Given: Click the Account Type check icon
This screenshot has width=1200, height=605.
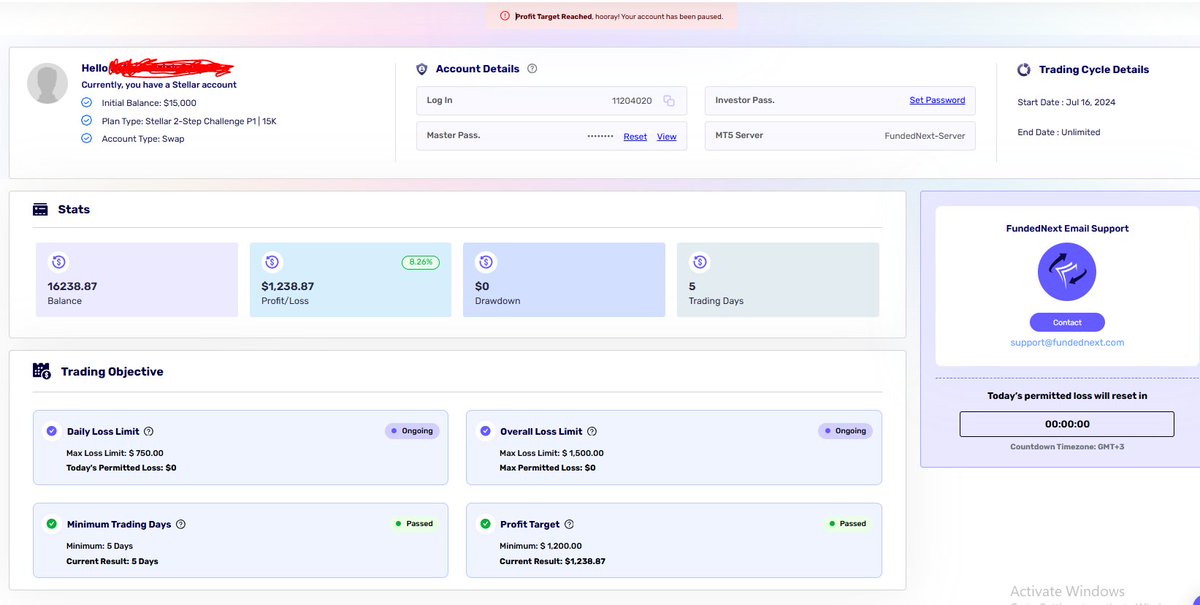Looking at the screenshot, I should (x=86, y=138).
